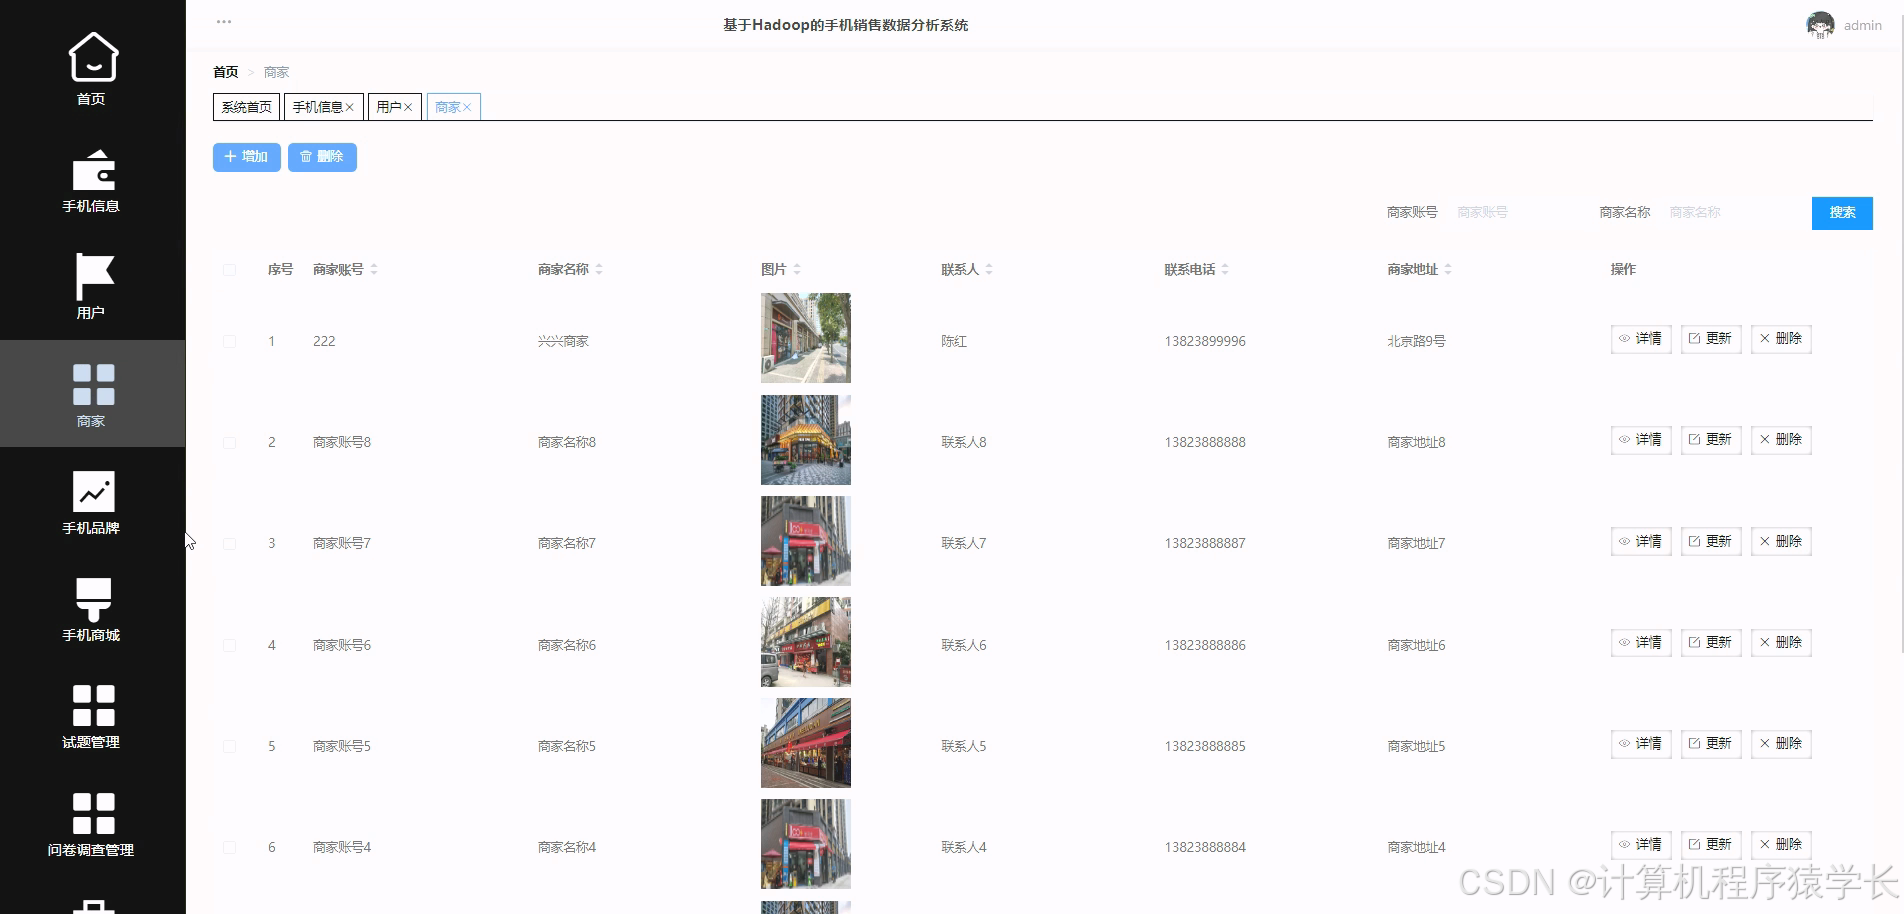Screen dimensions: 1904x914
Task: Switch to the 商家 tab
Action: pos(448,107)
